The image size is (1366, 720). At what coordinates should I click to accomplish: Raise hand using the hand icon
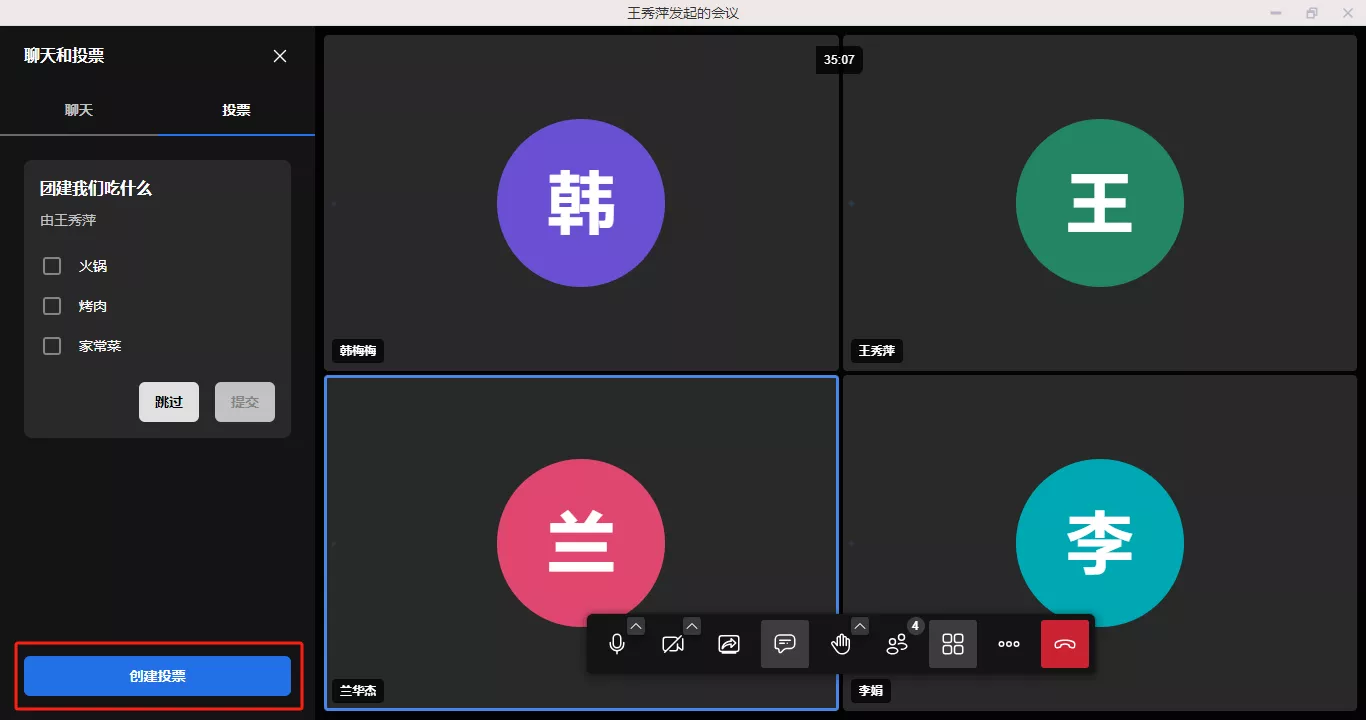[x=841, y=645]
